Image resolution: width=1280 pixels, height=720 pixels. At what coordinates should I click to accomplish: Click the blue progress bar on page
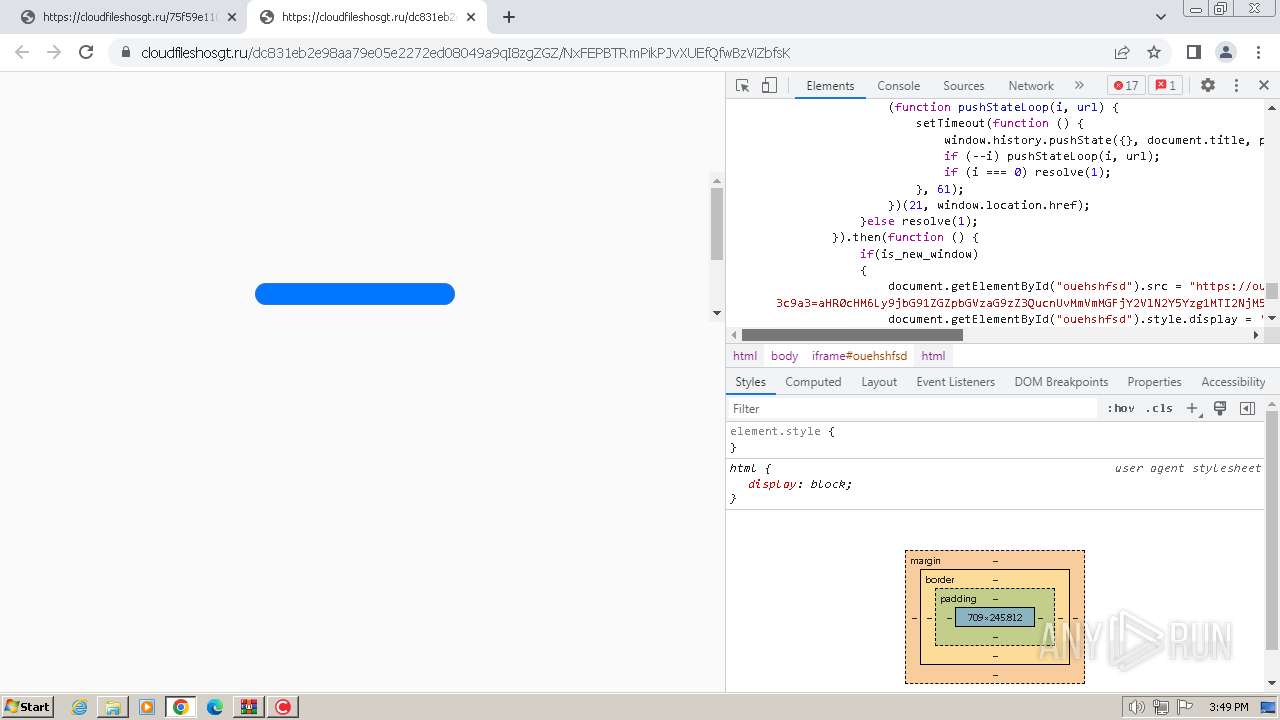pos(355,294)
